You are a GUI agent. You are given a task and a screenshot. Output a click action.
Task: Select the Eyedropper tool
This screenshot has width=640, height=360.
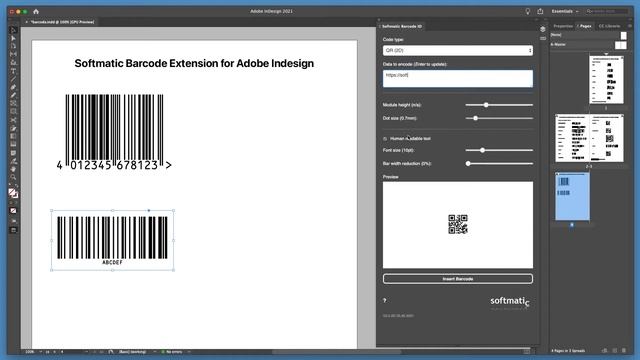point(13,161)
